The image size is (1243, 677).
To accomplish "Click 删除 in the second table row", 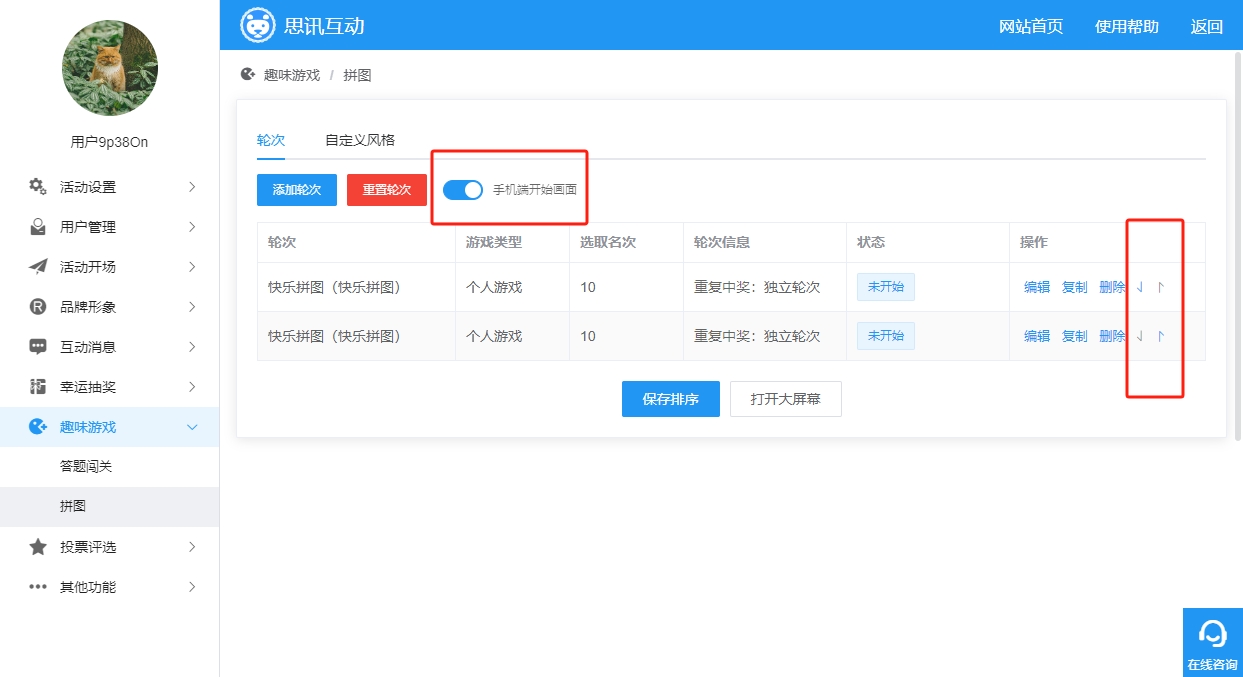I will coord(1112,336).
